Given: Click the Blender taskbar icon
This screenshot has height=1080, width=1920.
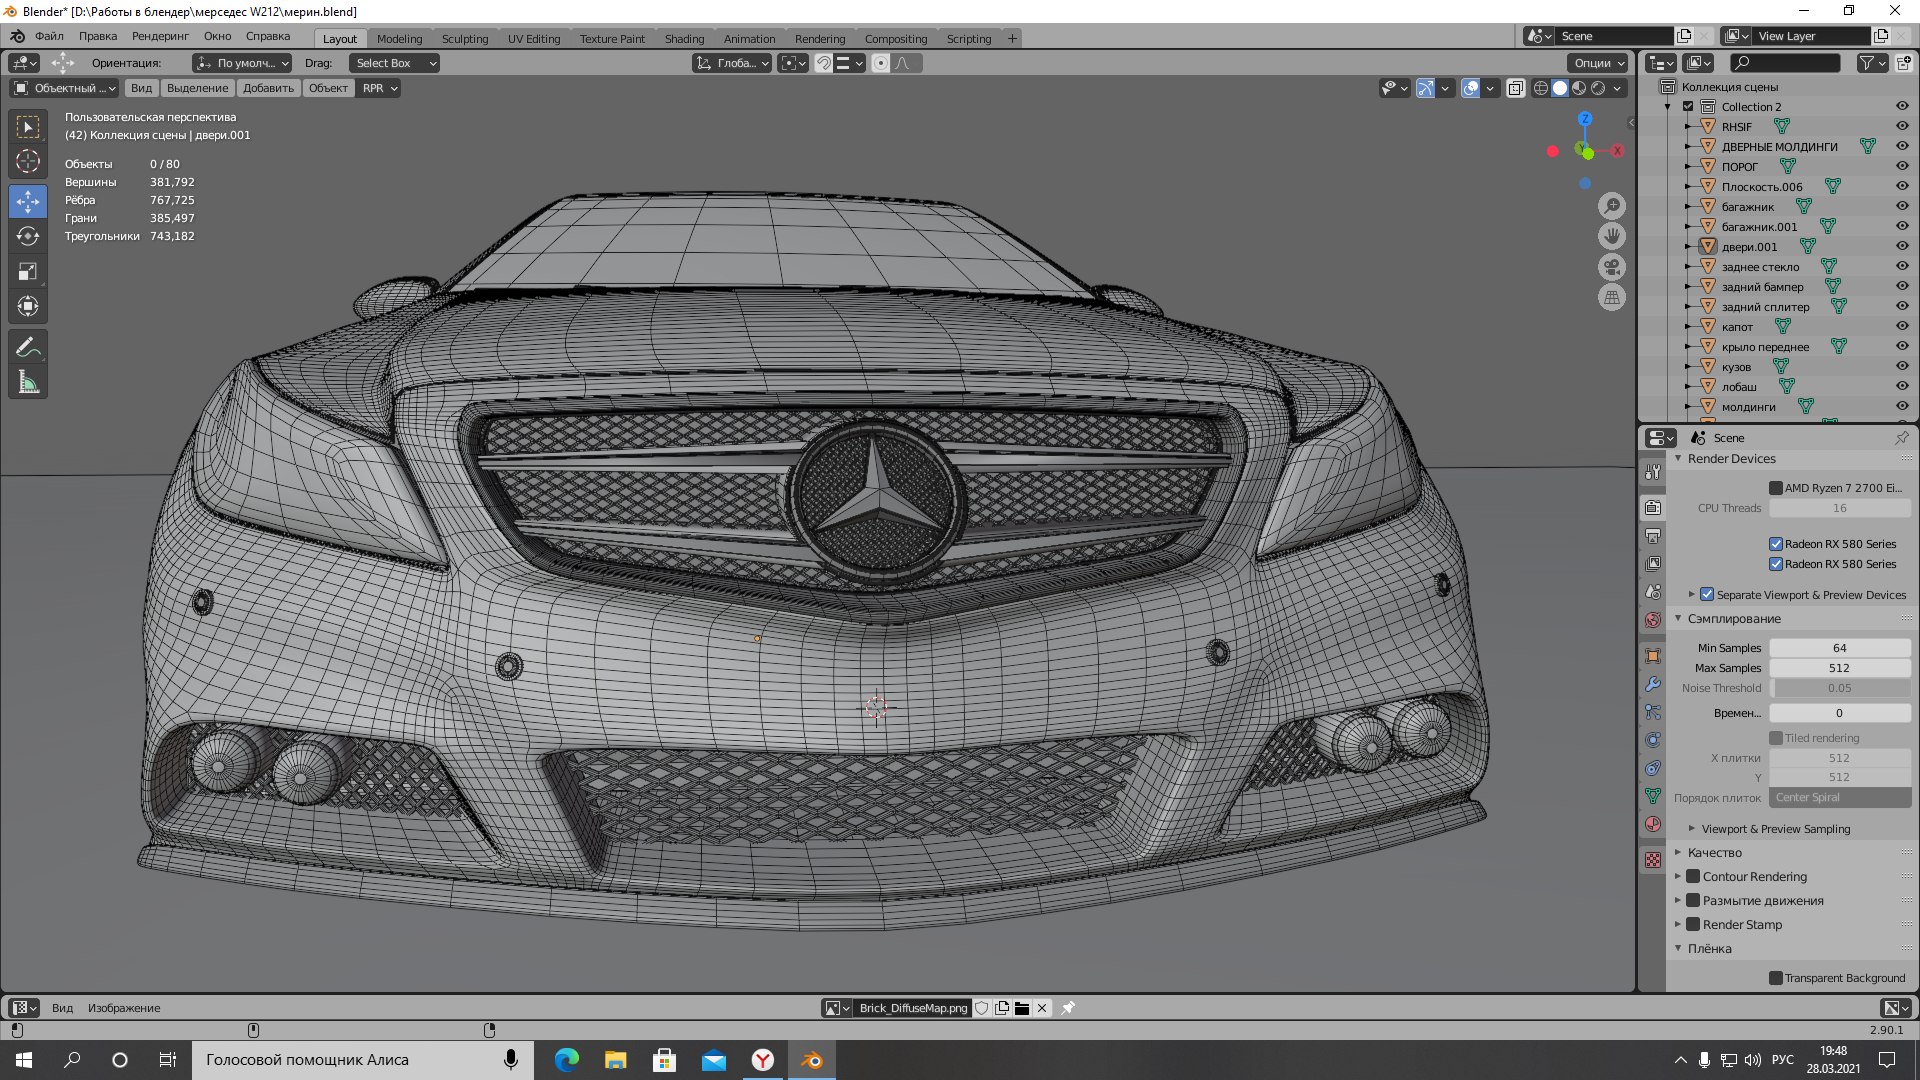Looking at the screenshot, I should (812, 1060).
